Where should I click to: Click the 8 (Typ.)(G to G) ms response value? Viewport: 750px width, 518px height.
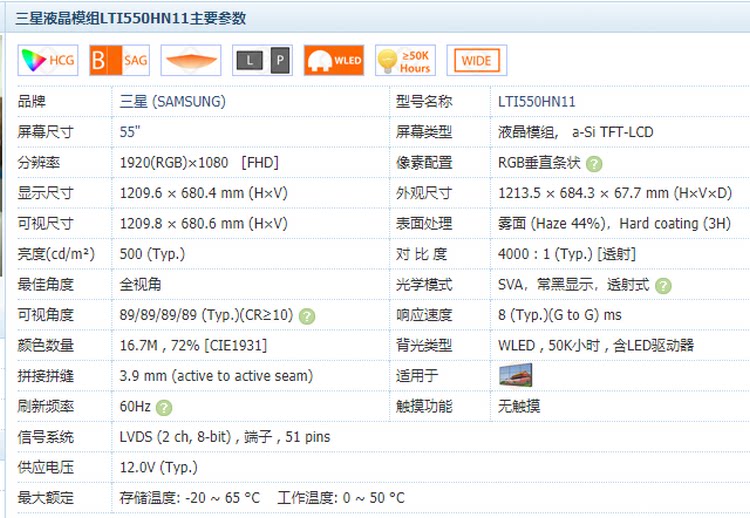tap(560, 315)
